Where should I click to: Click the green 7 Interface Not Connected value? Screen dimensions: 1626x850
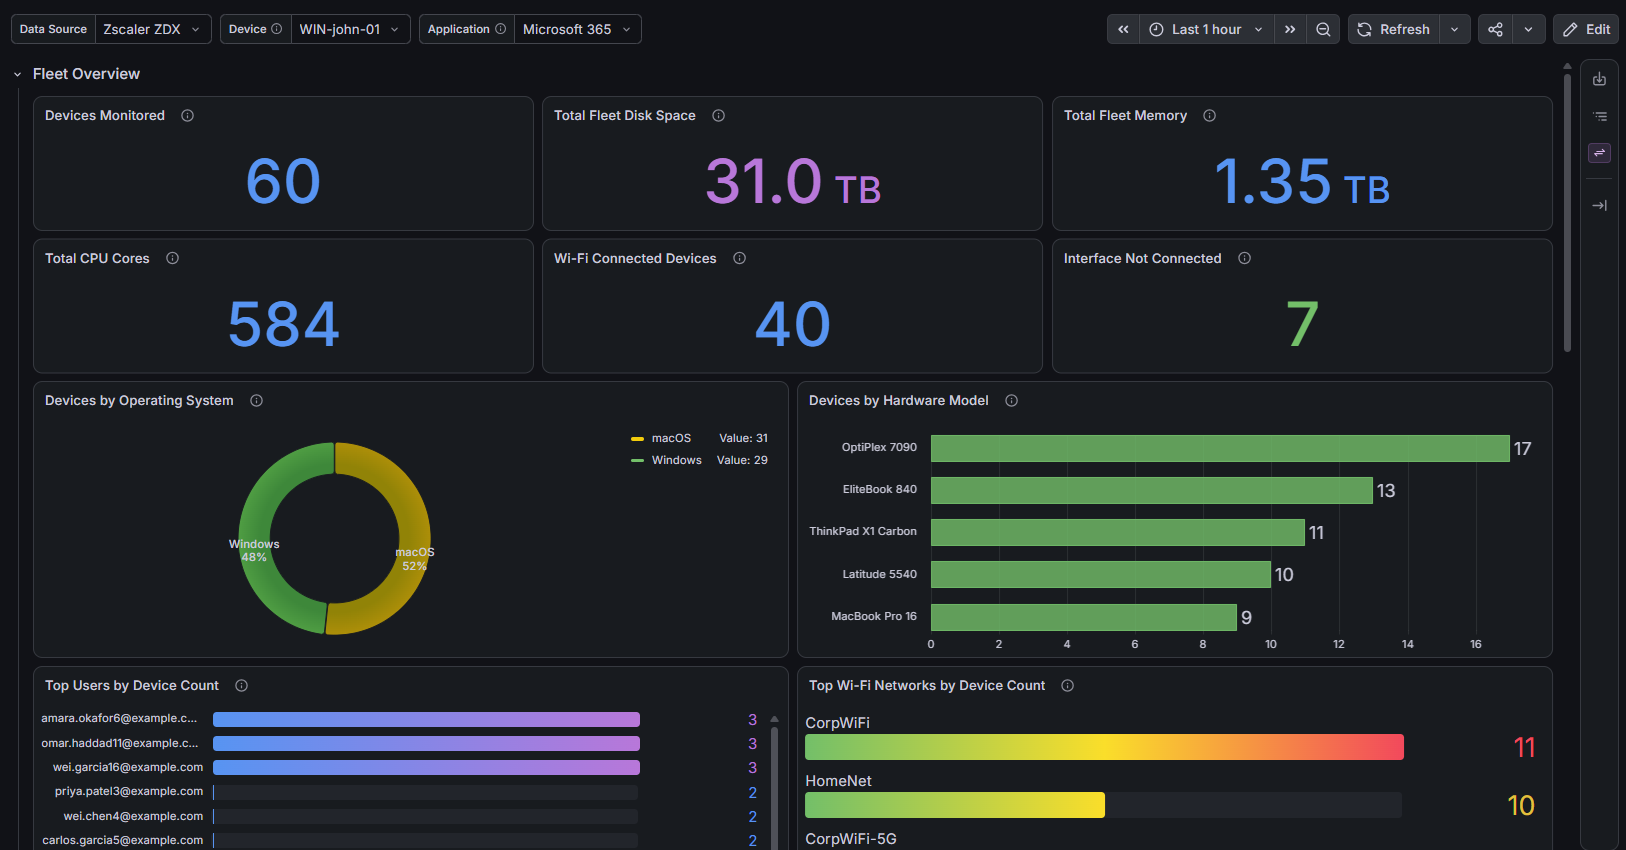coord(1302,324)
